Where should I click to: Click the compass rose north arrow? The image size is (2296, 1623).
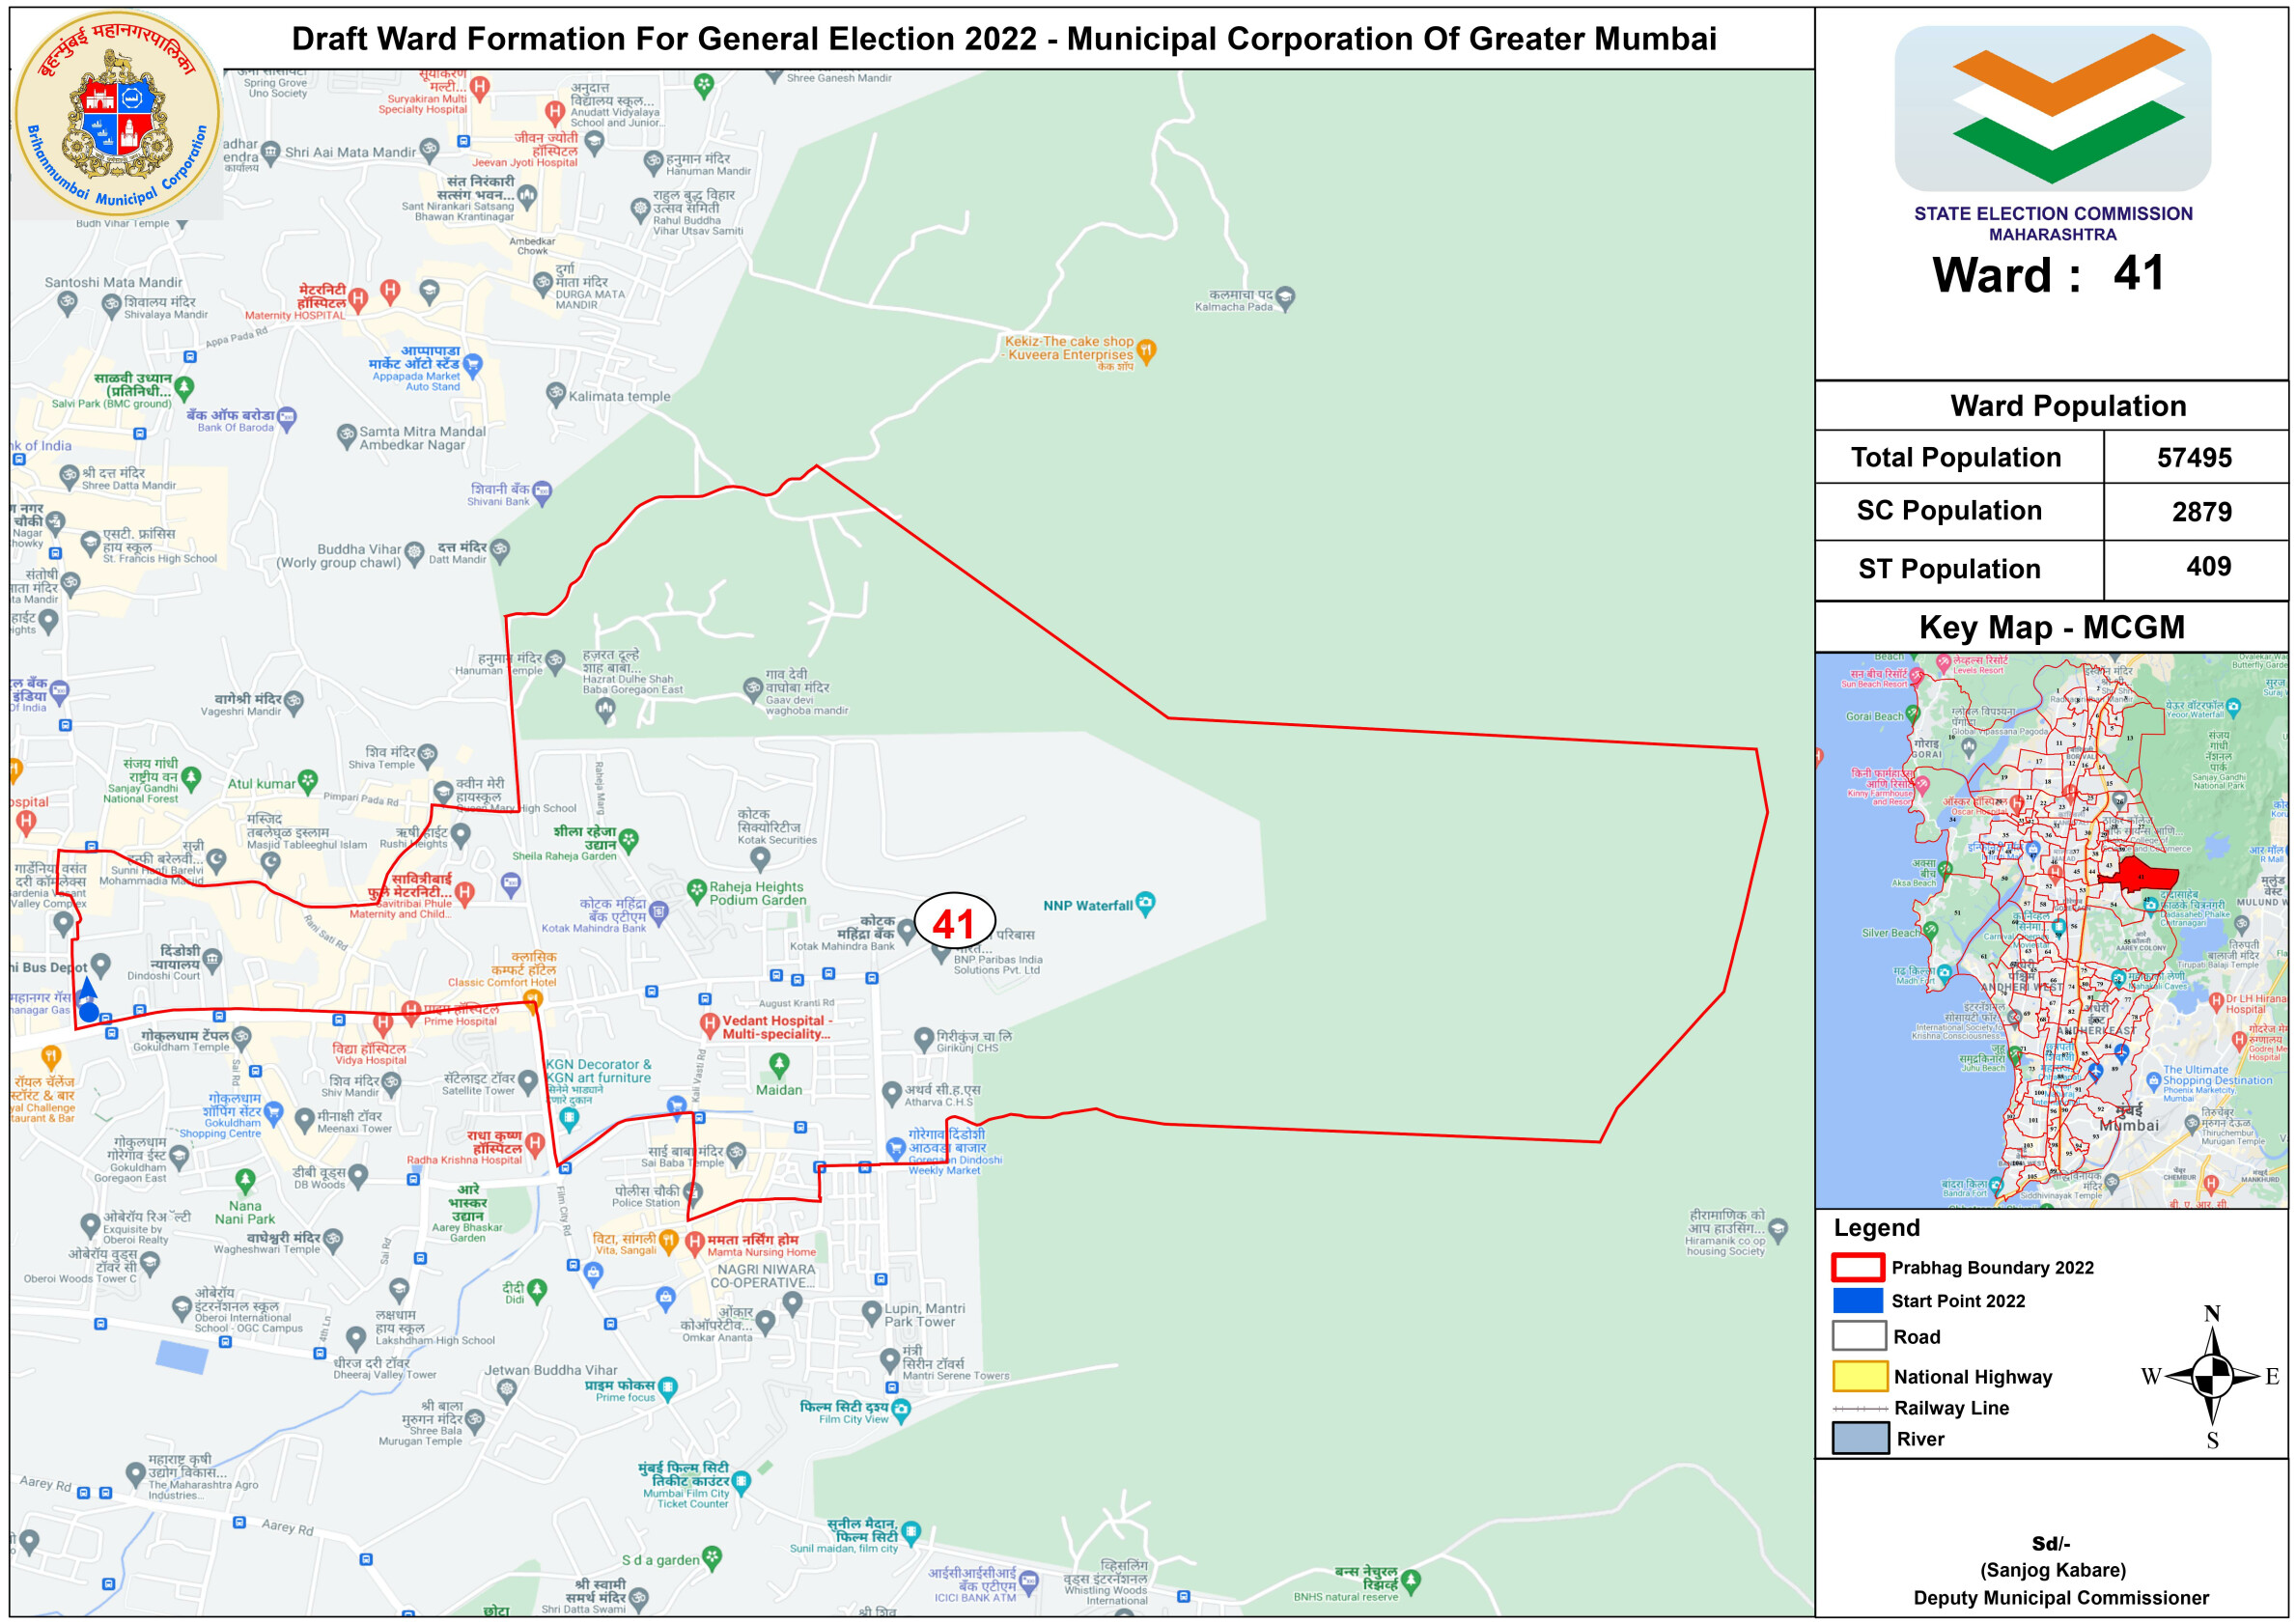[2212, 1340]
